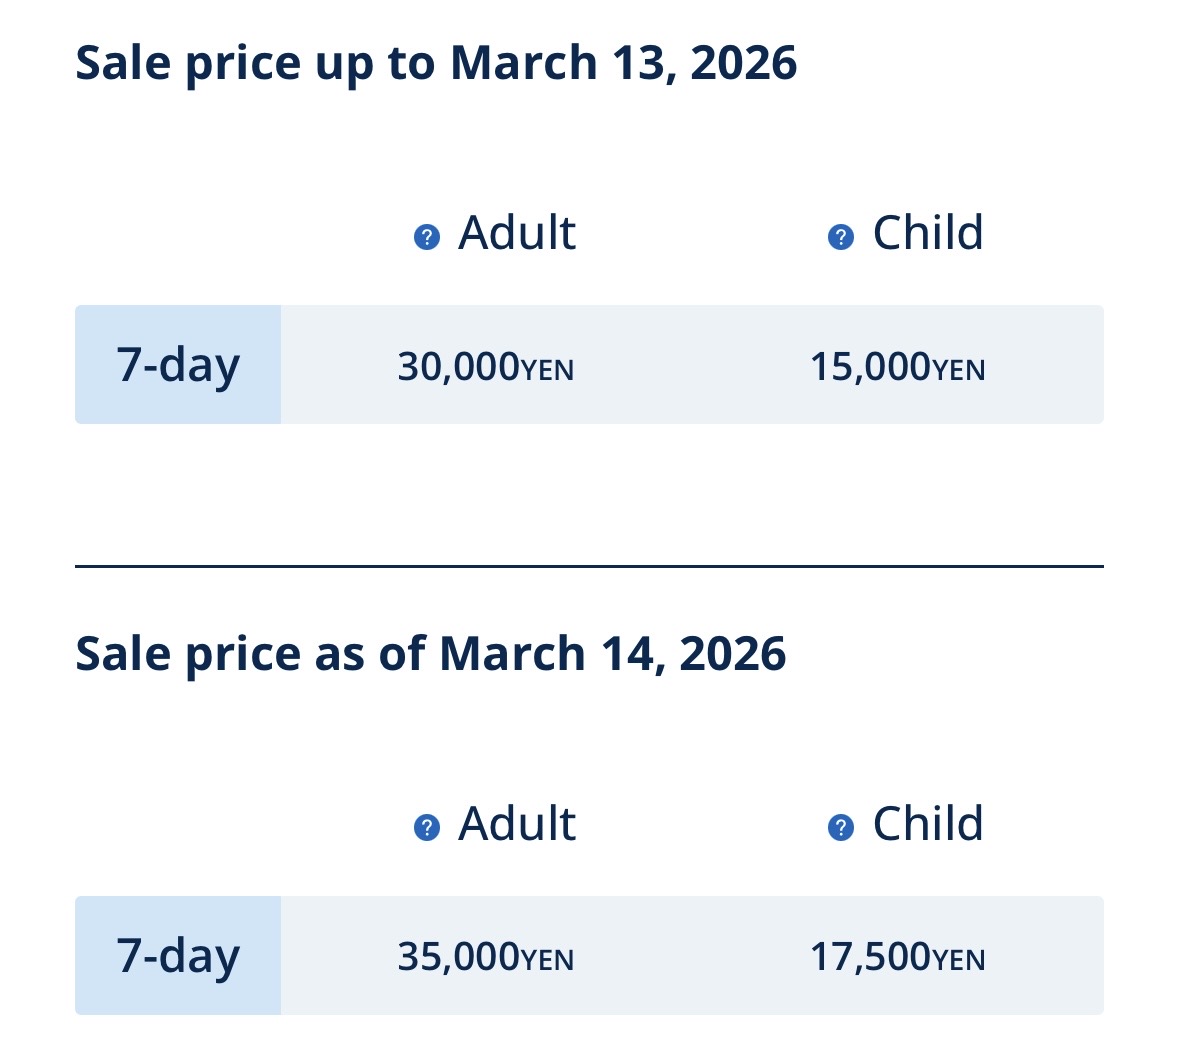Open Child help icon under March 14 prices
The height and width of the screenshot is (1047, 1179).
click(x=841, y=828)
